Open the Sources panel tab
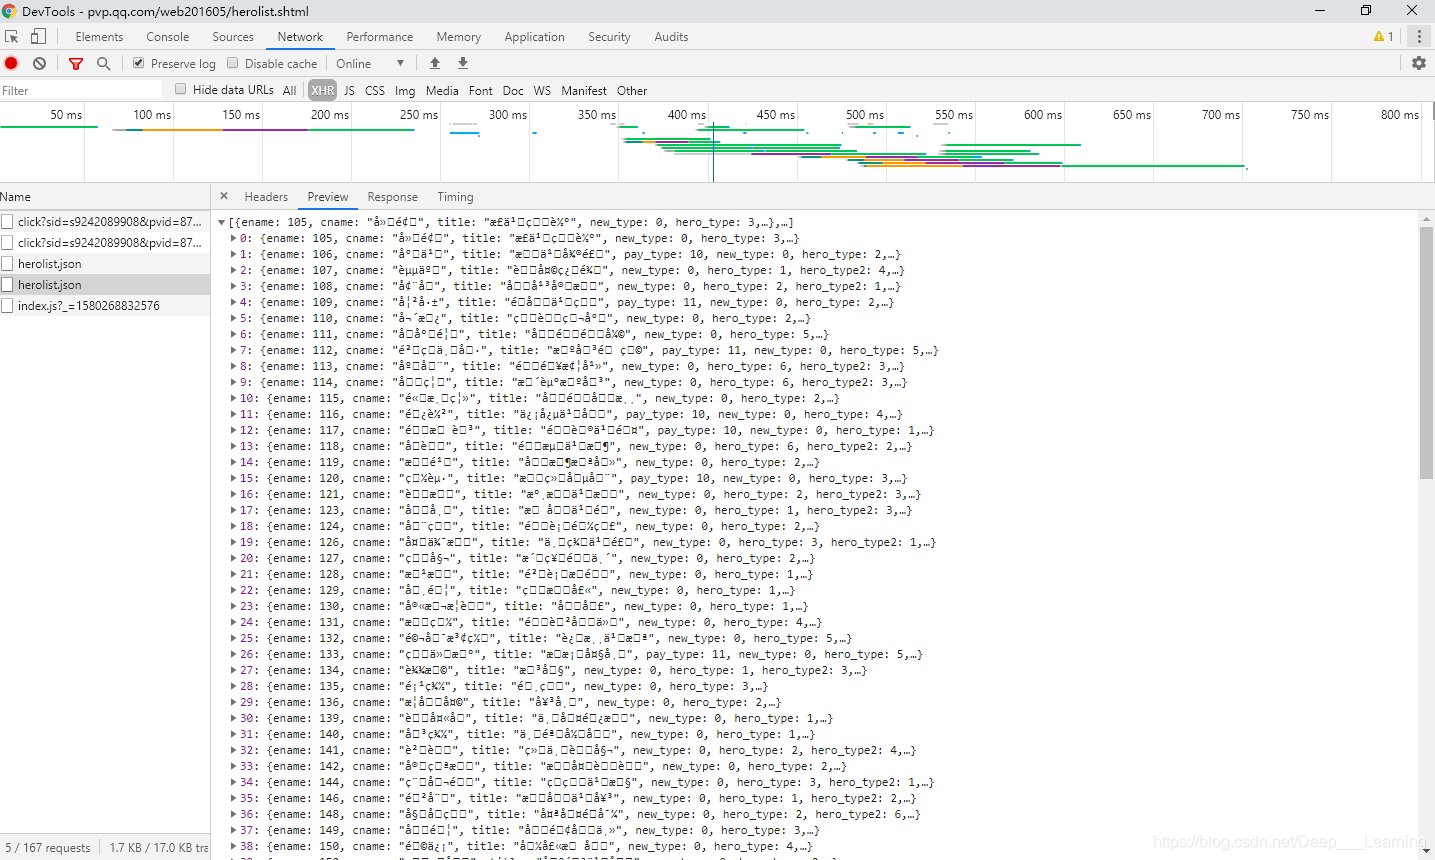 [x=233, y=37]
